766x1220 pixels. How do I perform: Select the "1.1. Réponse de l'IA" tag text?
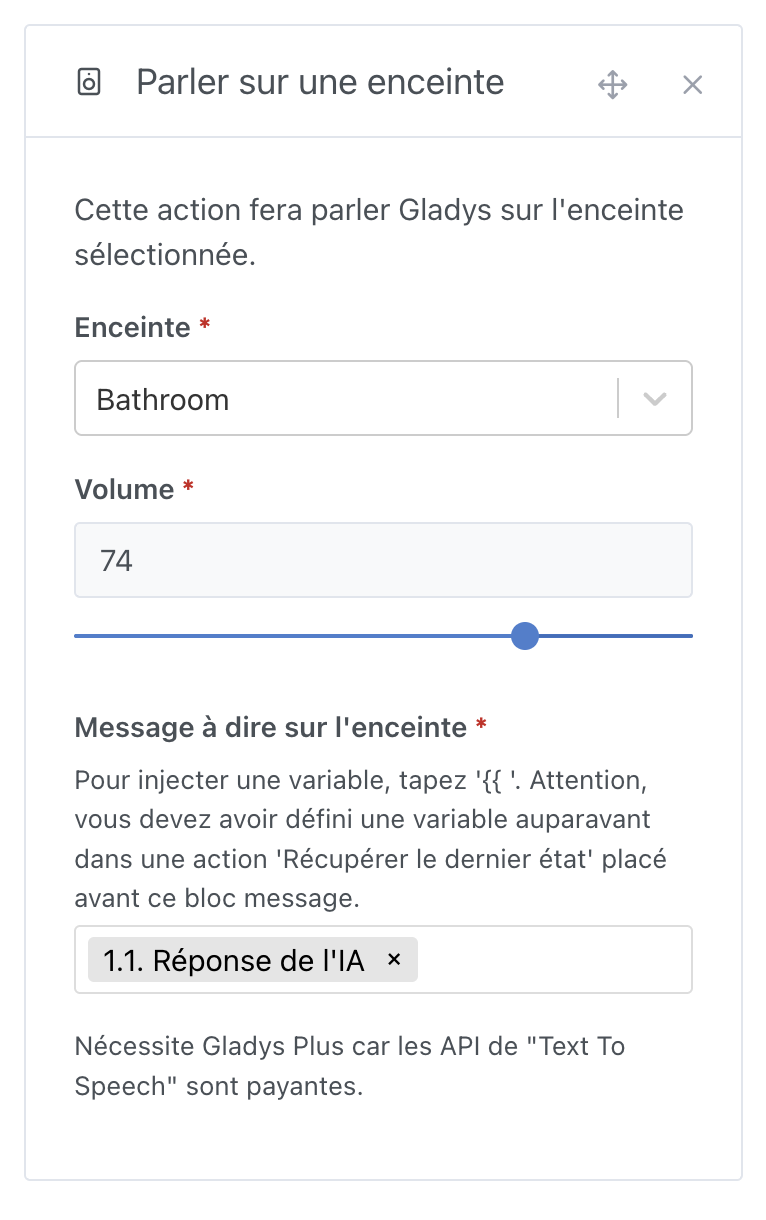tap(233, 960)
